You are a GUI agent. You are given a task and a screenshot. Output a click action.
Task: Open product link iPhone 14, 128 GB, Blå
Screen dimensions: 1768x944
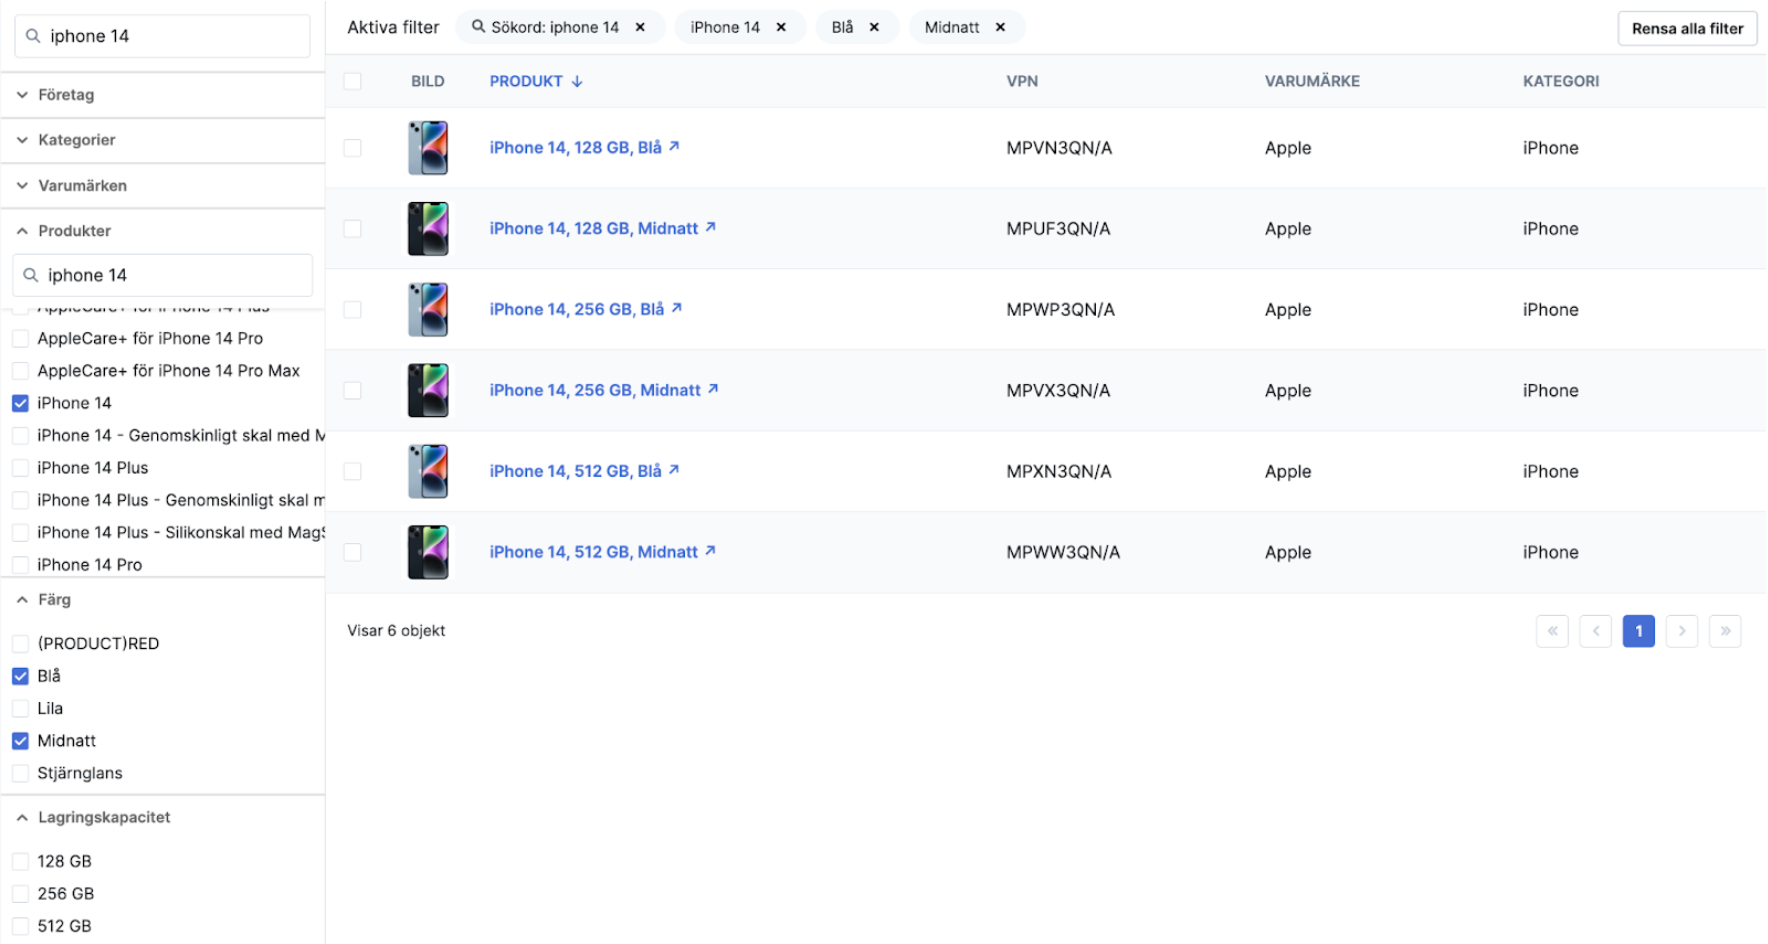point(575,148)
